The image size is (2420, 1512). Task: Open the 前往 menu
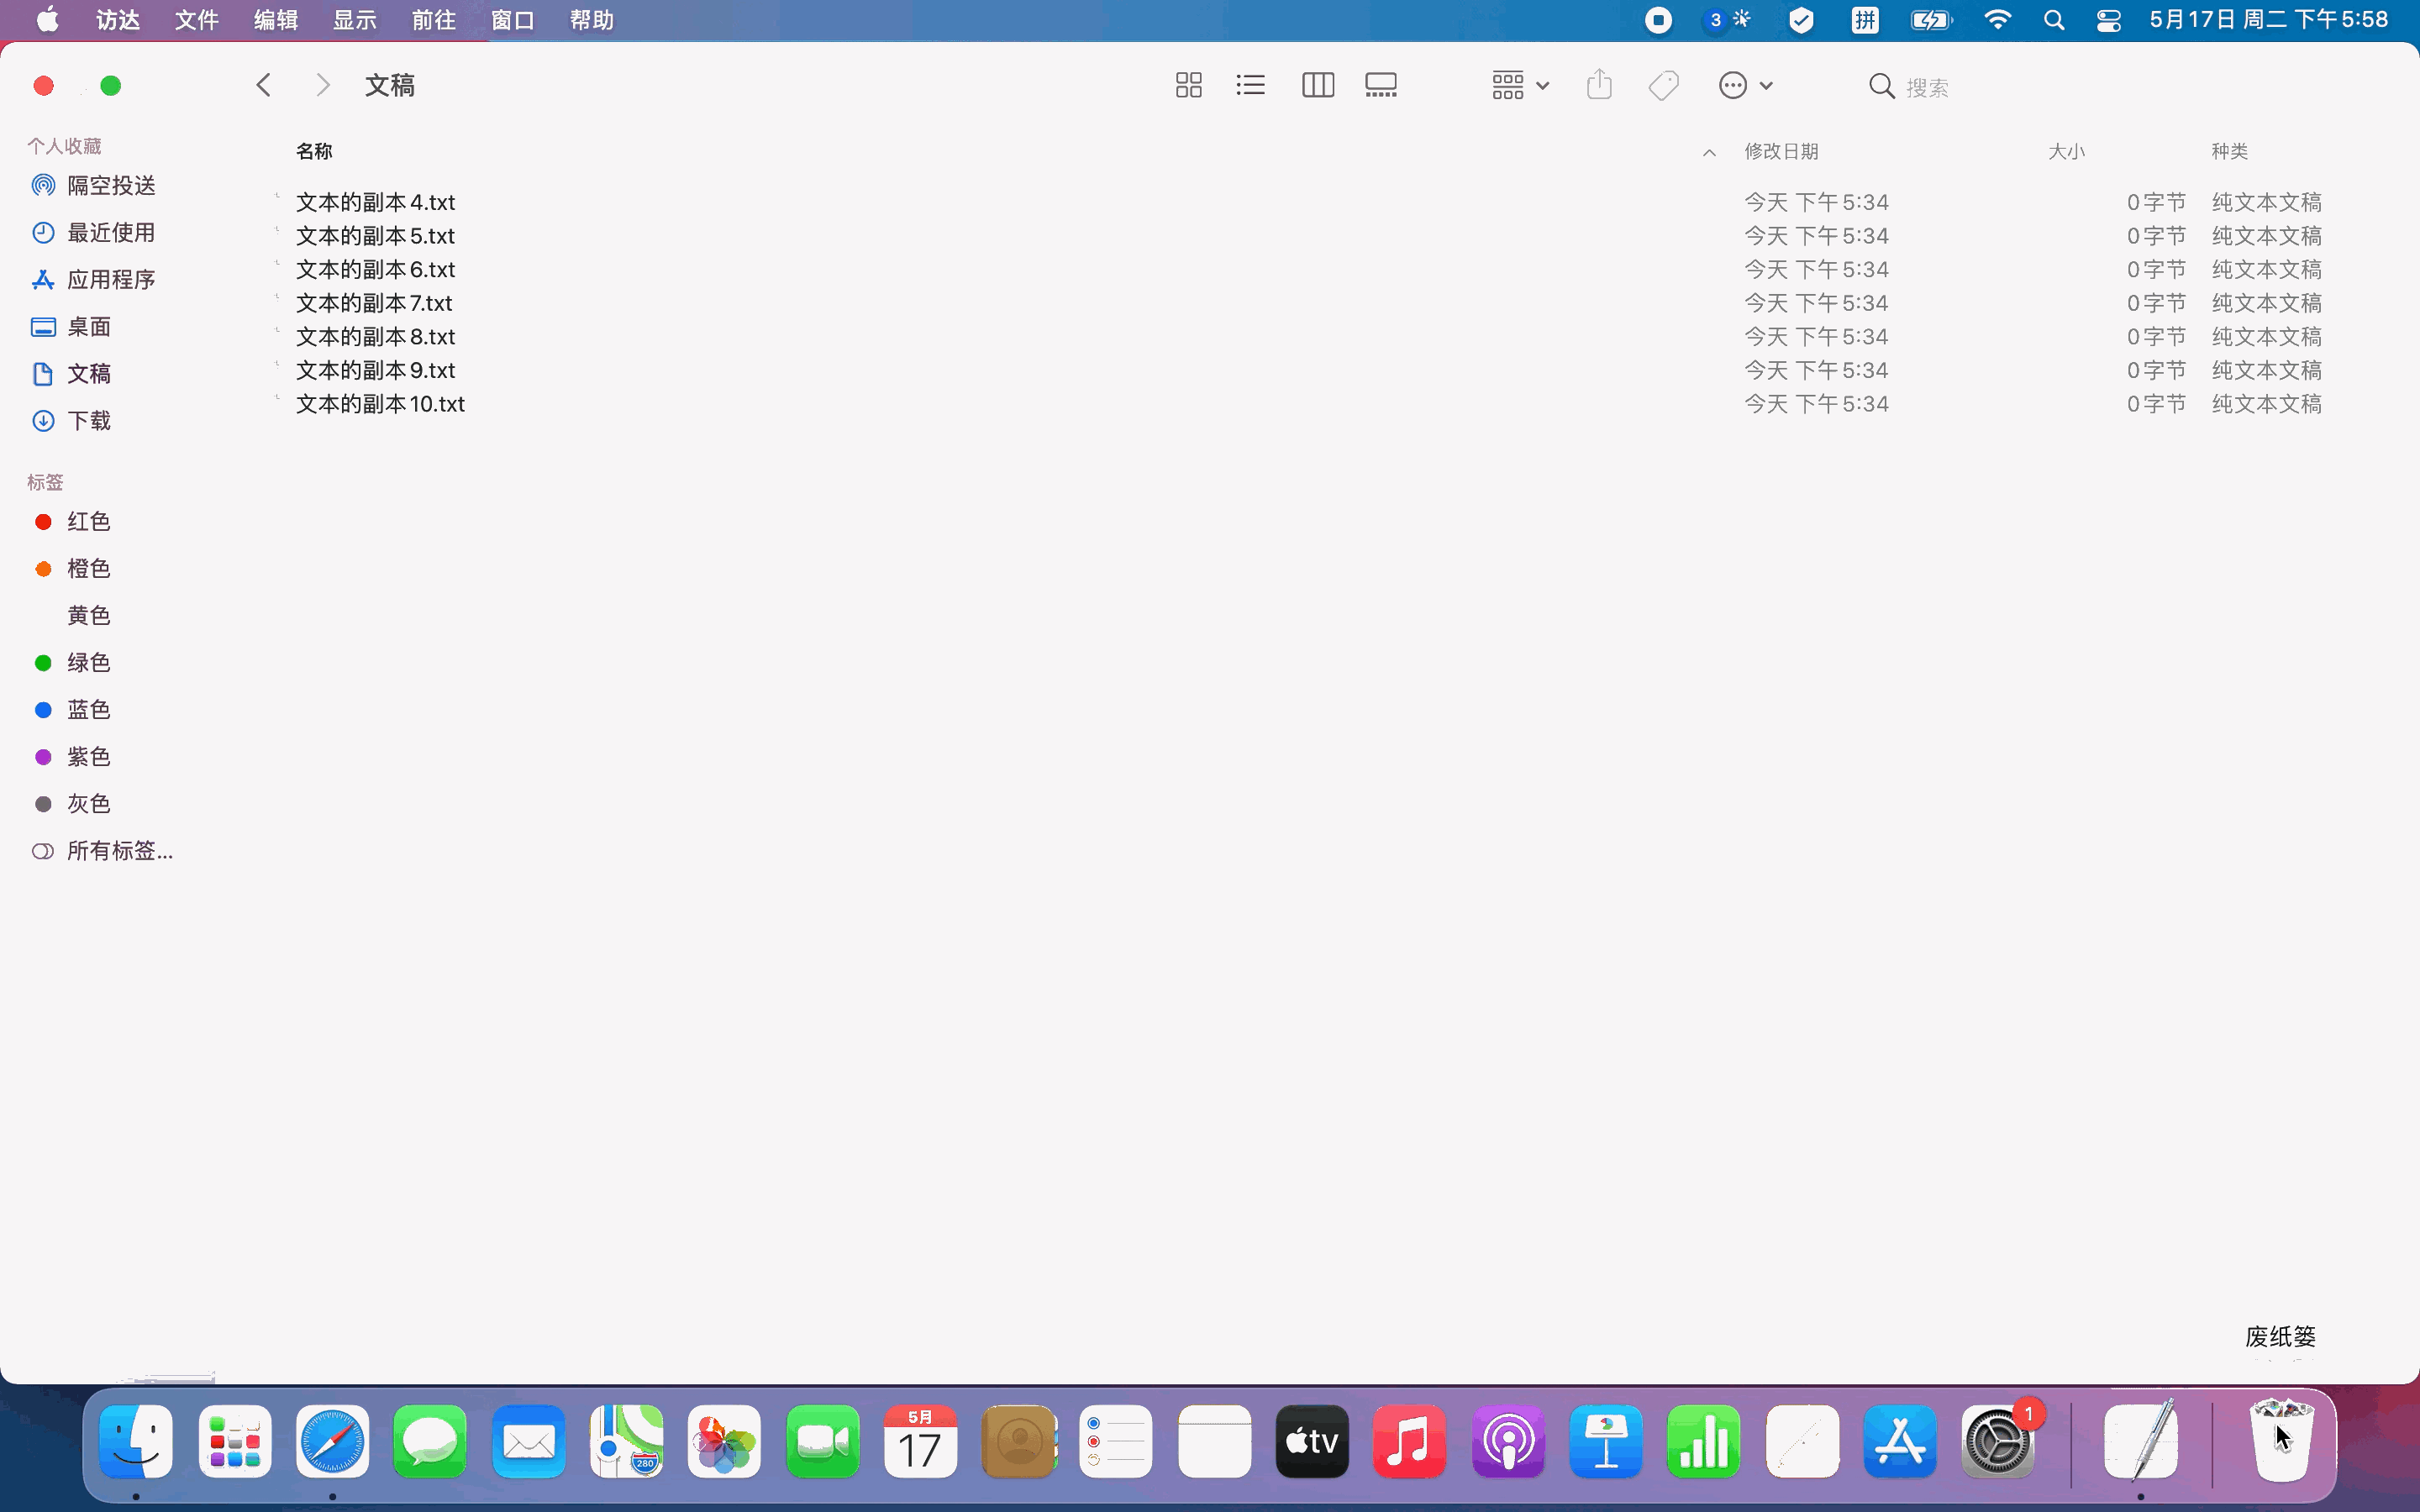tap(433, 20)
